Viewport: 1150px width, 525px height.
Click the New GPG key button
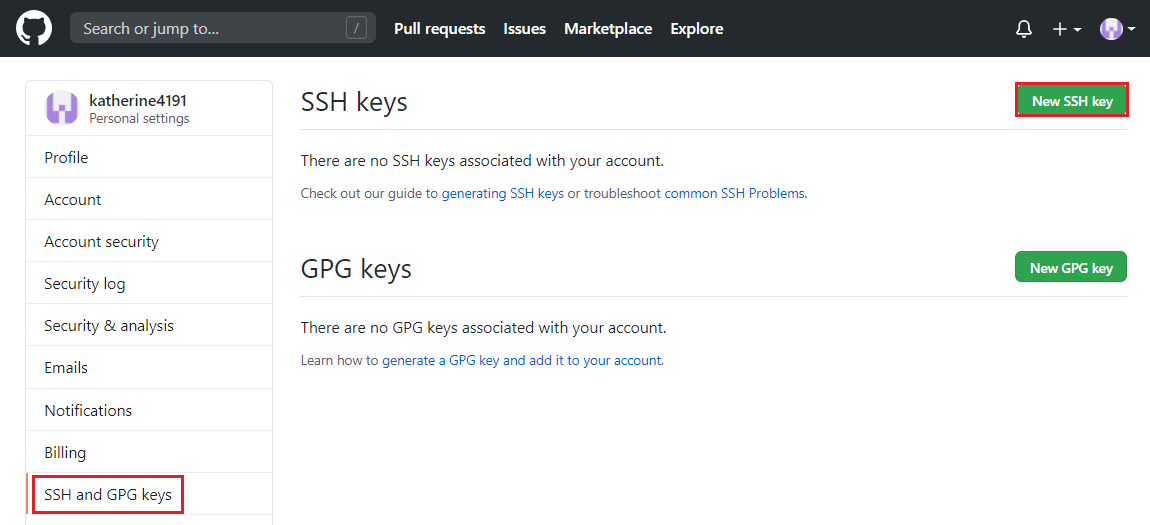pos(1071,268)
